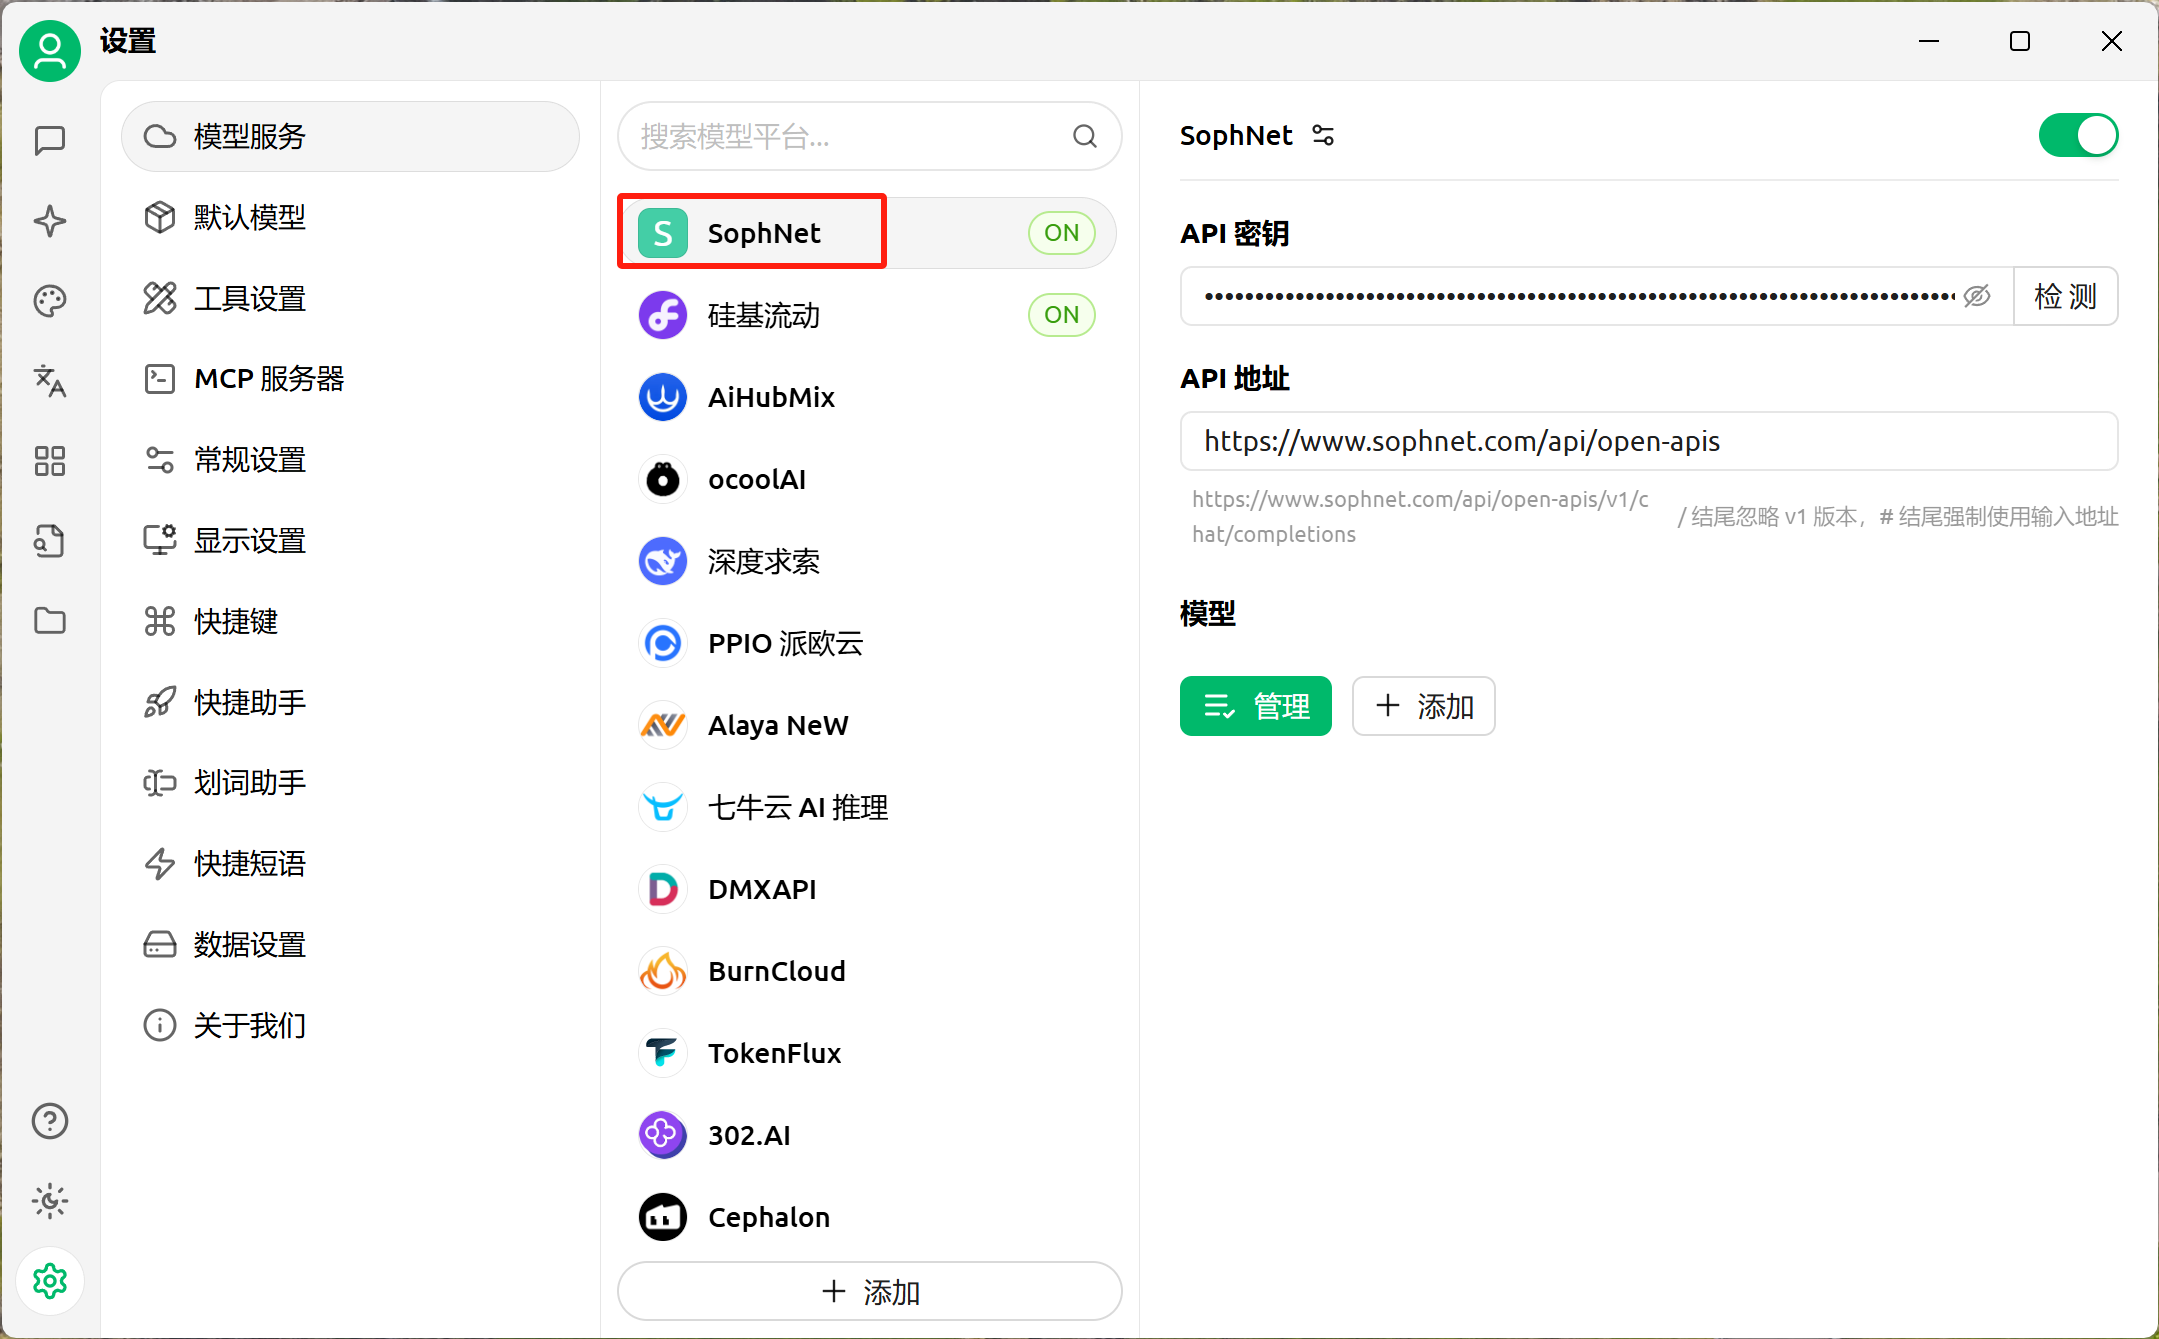Open 关于我们 settings menu
This screenshot has width=2159, height=1339.
(x=350, y=1025)
